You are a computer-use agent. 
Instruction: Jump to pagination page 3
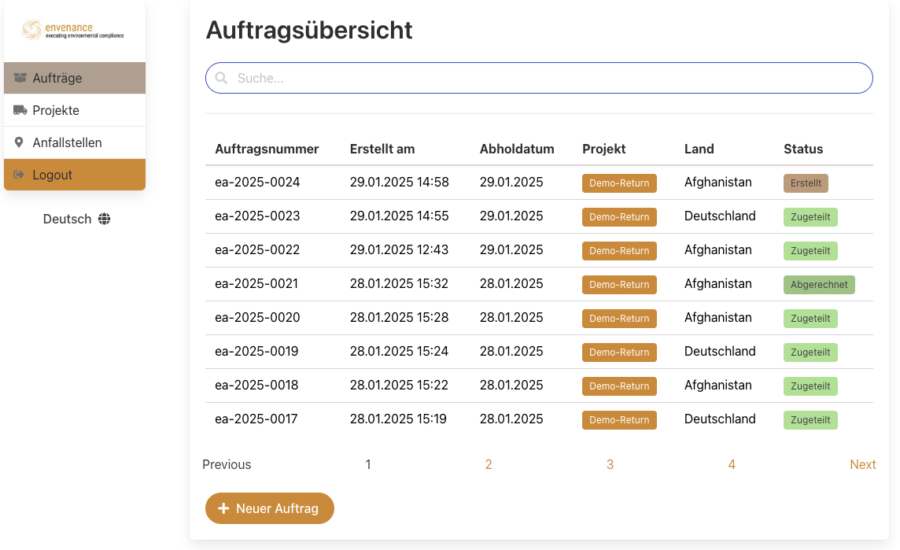(610, 464)
